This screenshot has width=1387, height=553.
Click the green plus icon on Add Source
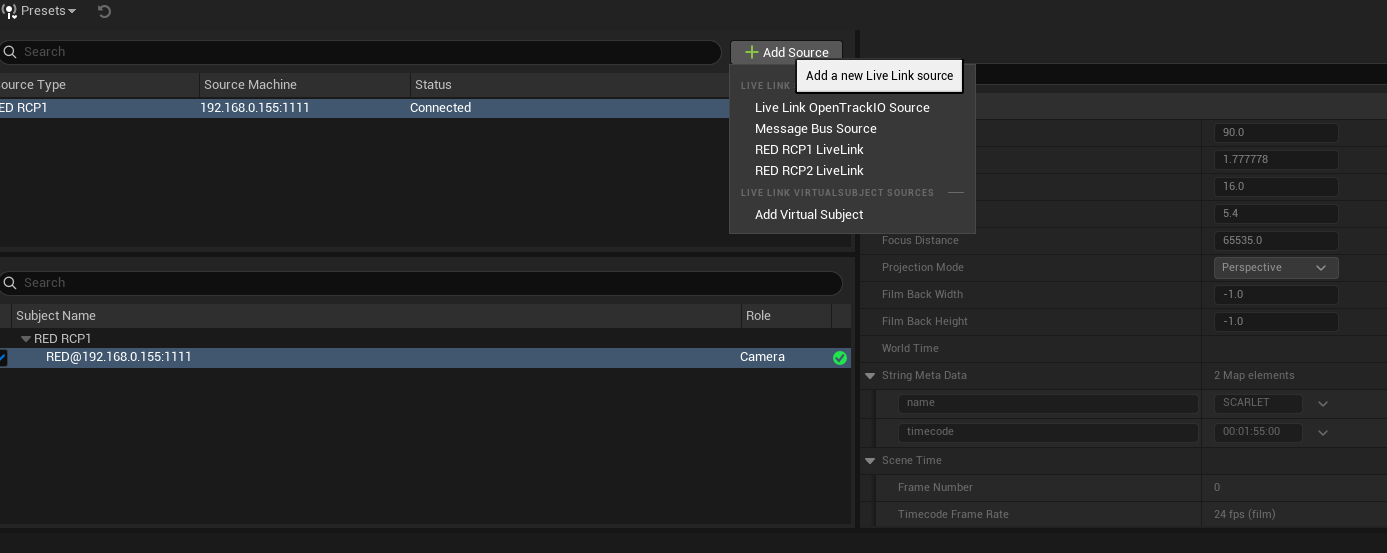coord(751,52)
